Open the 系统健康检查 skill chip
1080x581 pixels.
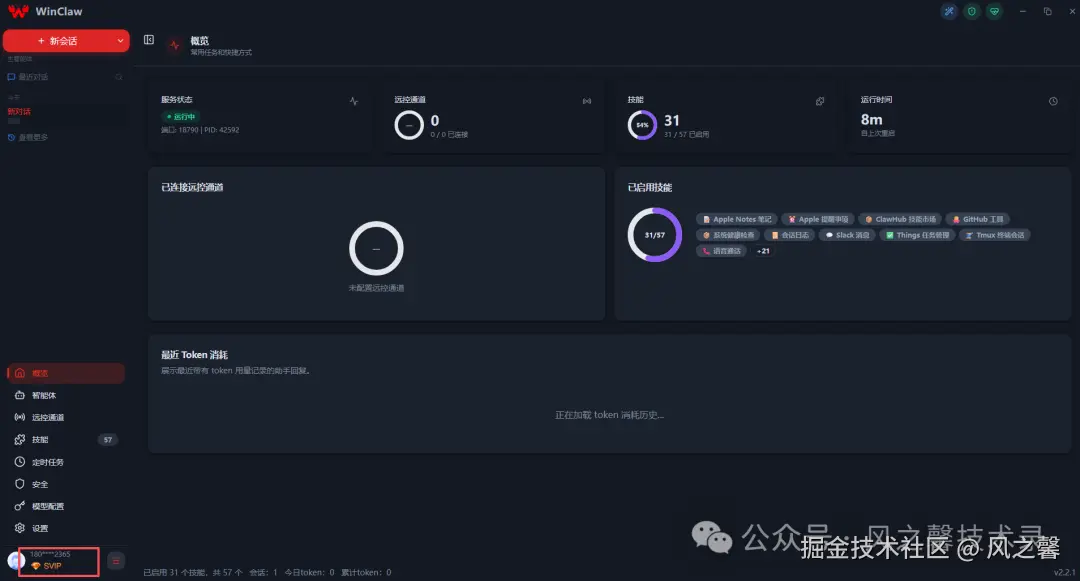(x=729, y=235)
